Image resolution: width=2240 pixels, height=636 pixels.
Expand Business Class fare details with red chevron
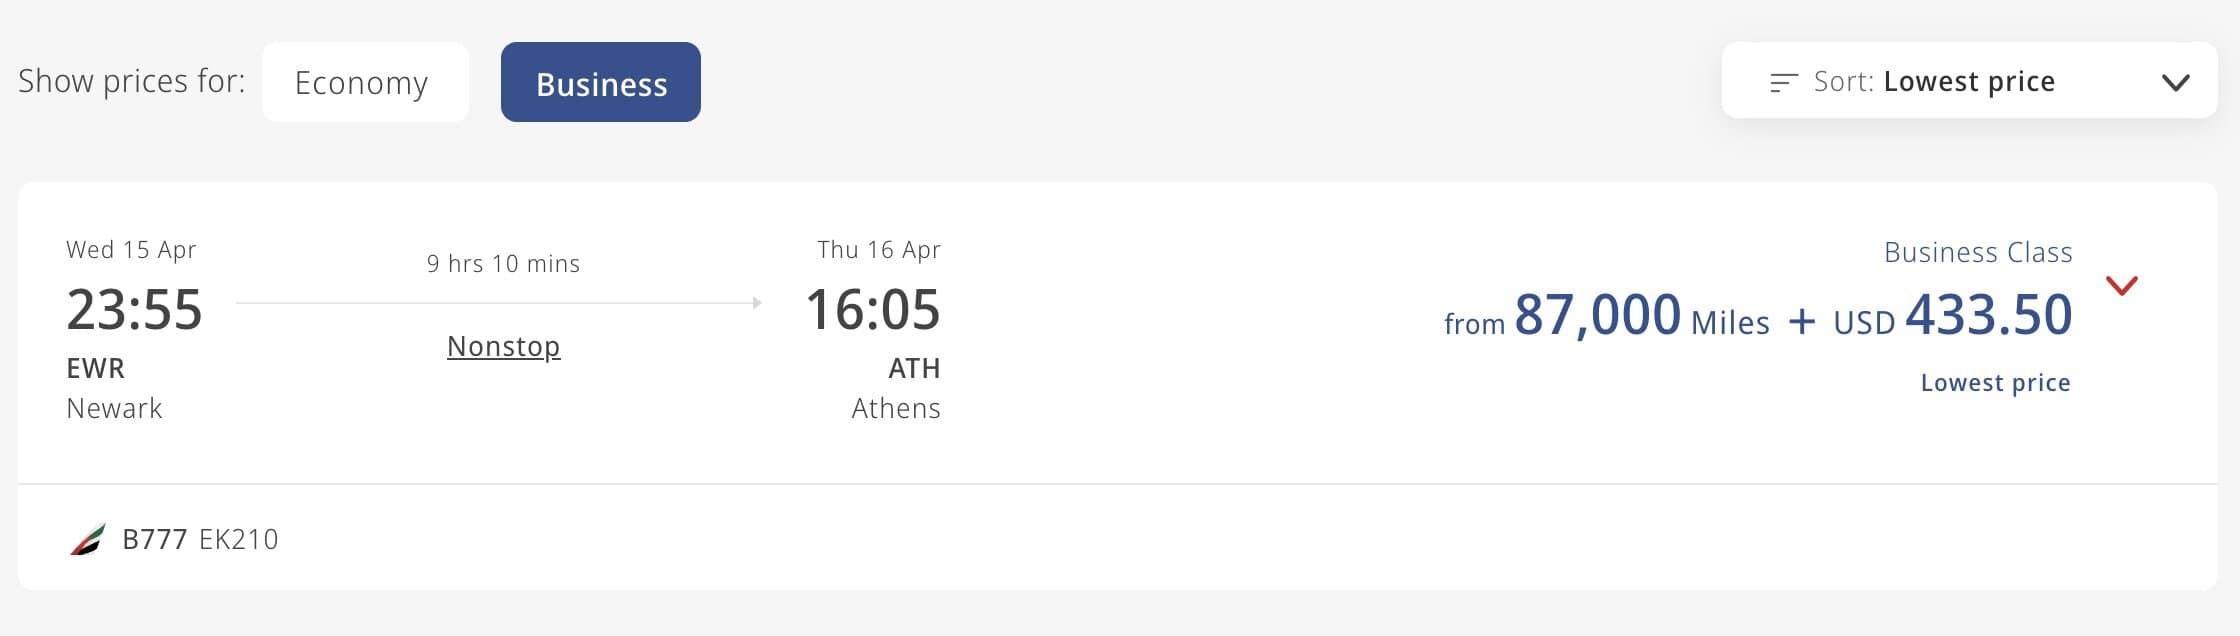pyautogui.click(x=2120, y=288)
